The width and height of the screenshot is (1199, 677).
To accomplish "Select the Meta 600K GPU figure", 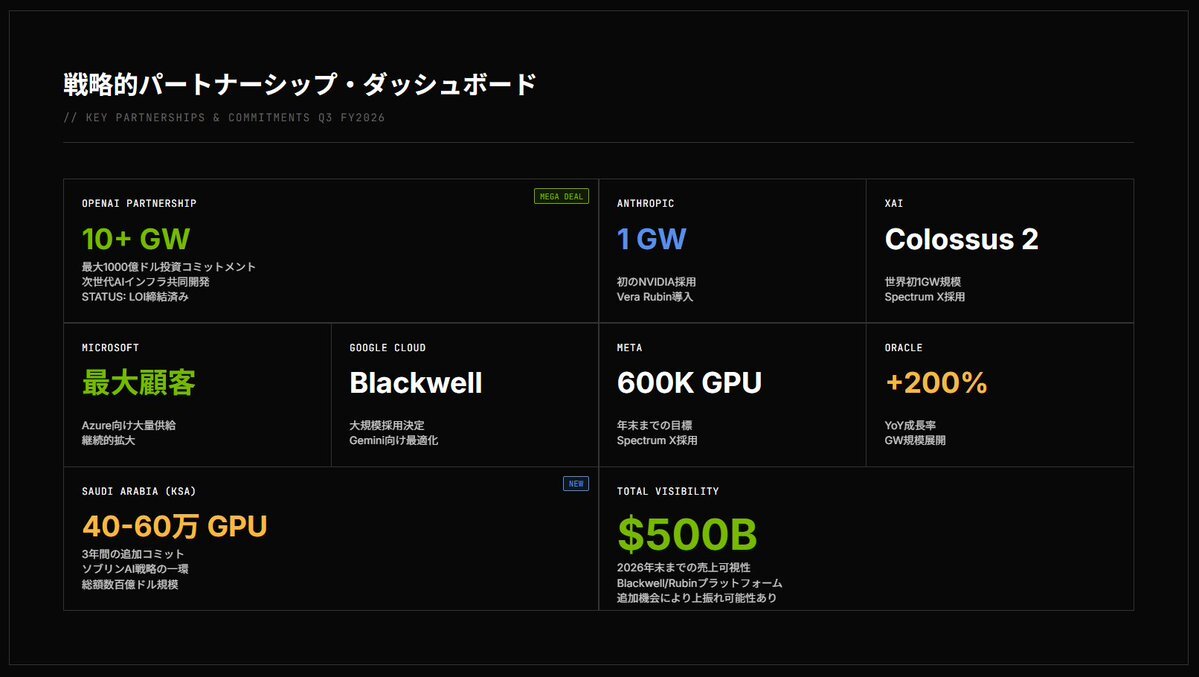I will coord(689,383).
